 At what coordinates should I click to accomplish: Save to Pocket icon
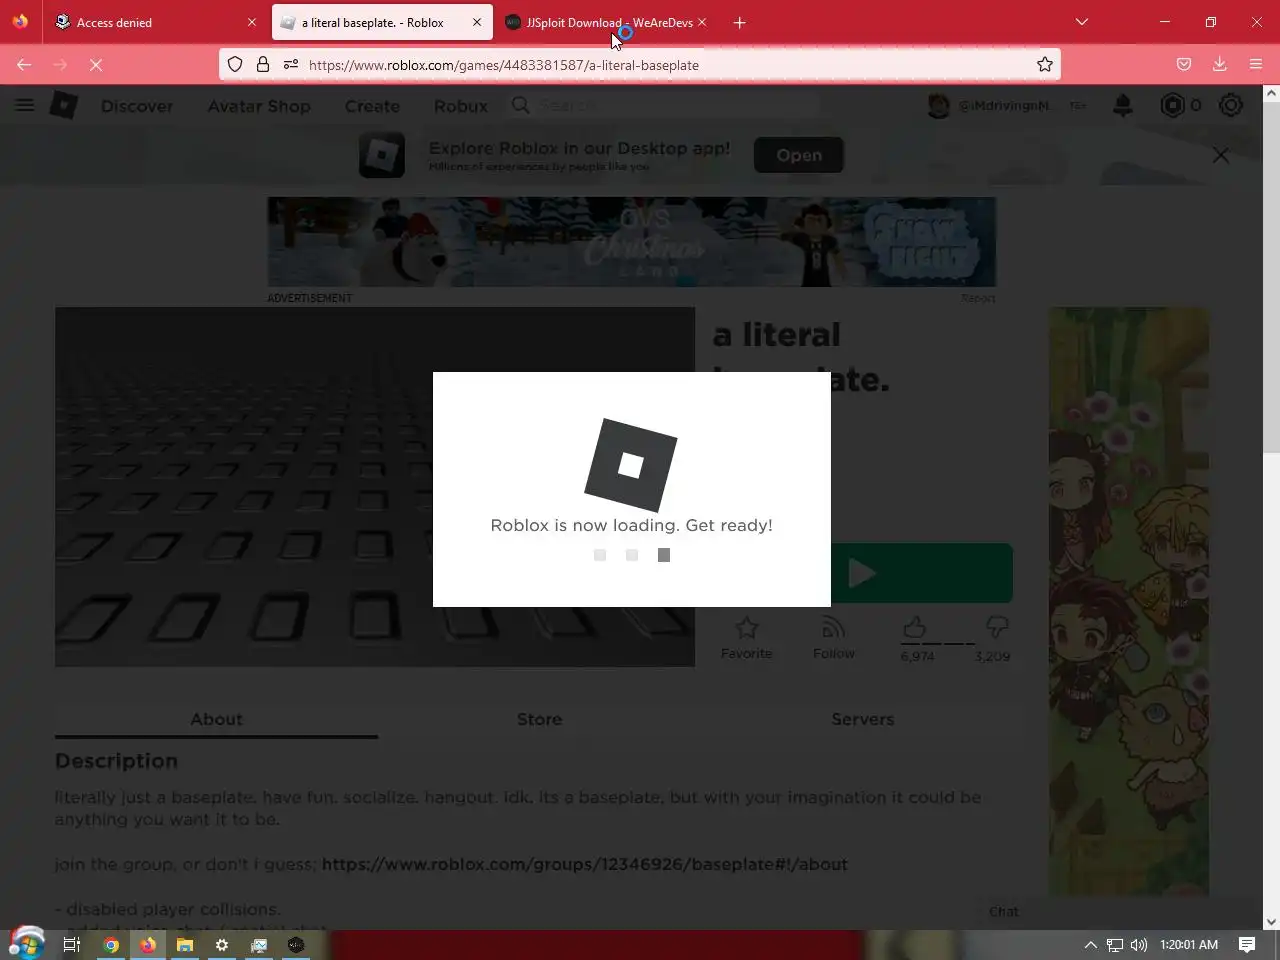[x=1184, y=64]
